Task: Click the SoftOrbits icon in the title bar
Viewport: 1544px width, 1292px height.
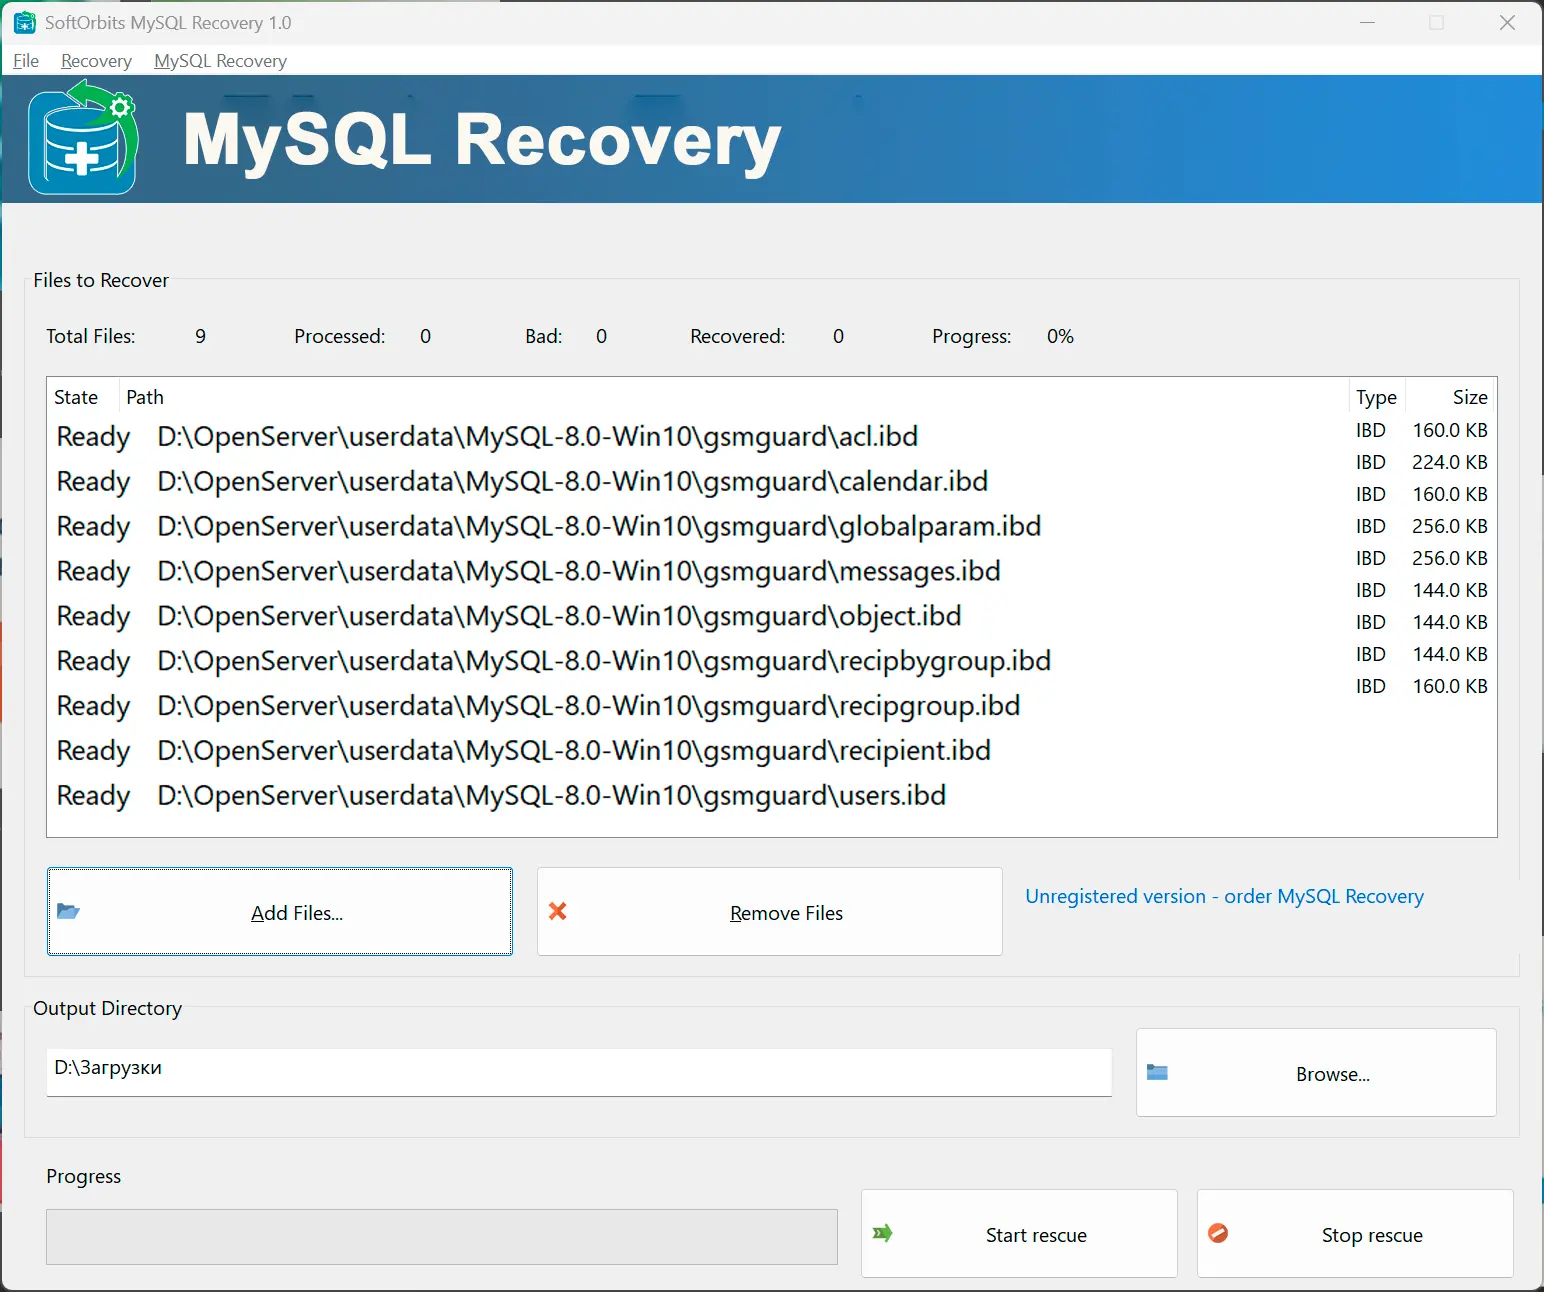Action: pos(24,22)
